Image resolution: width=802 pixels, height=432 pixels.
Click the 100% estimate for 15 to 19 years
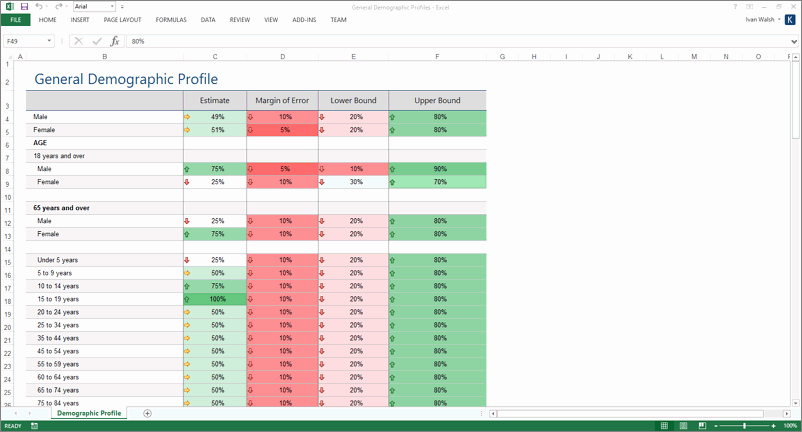pyautogui.click(x=215, y=299)
